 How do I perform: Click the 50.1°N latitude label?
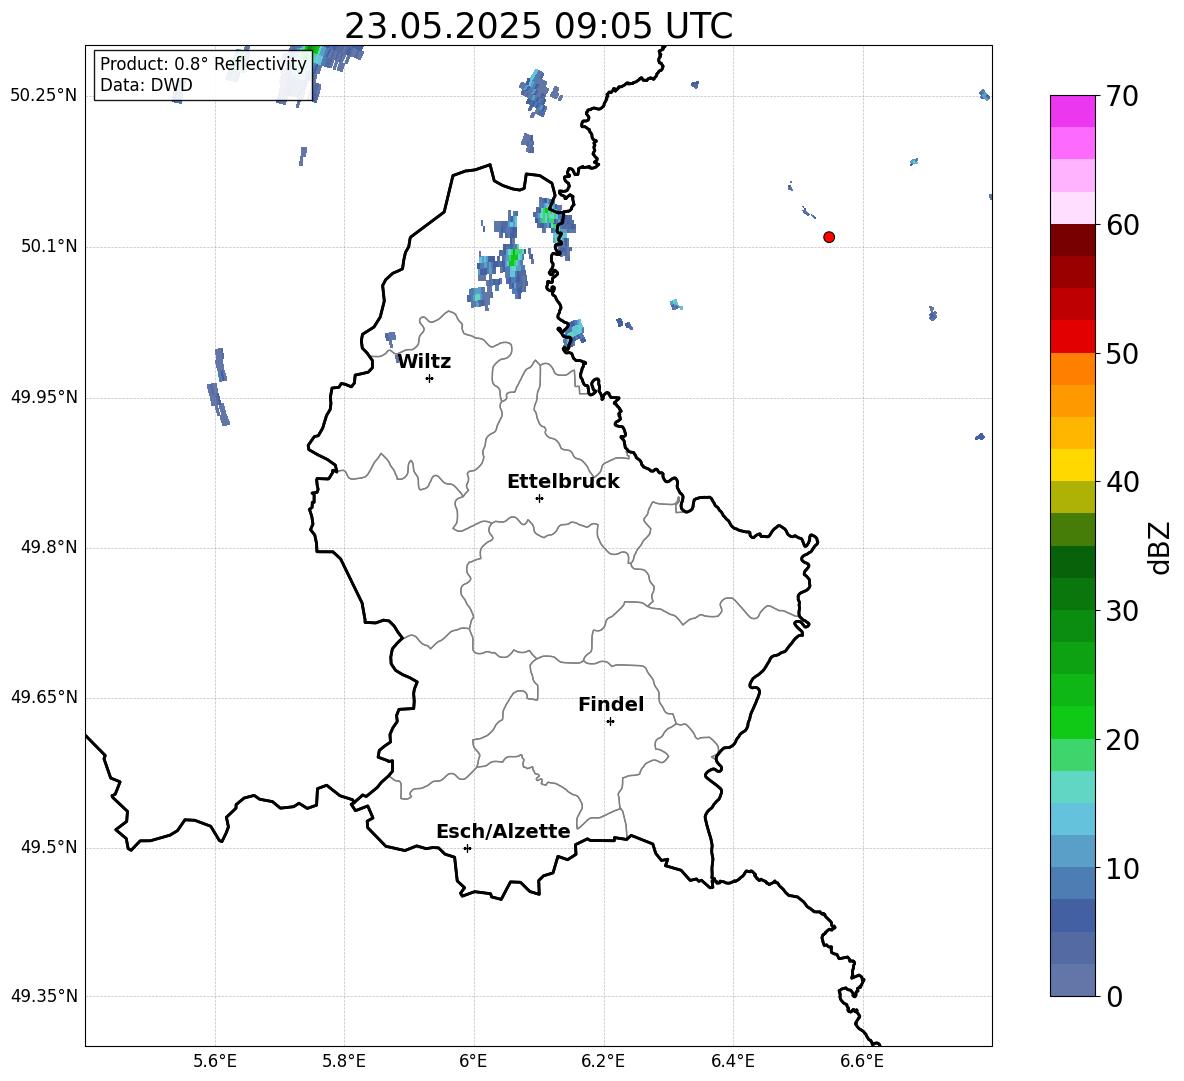coord(49,246)
